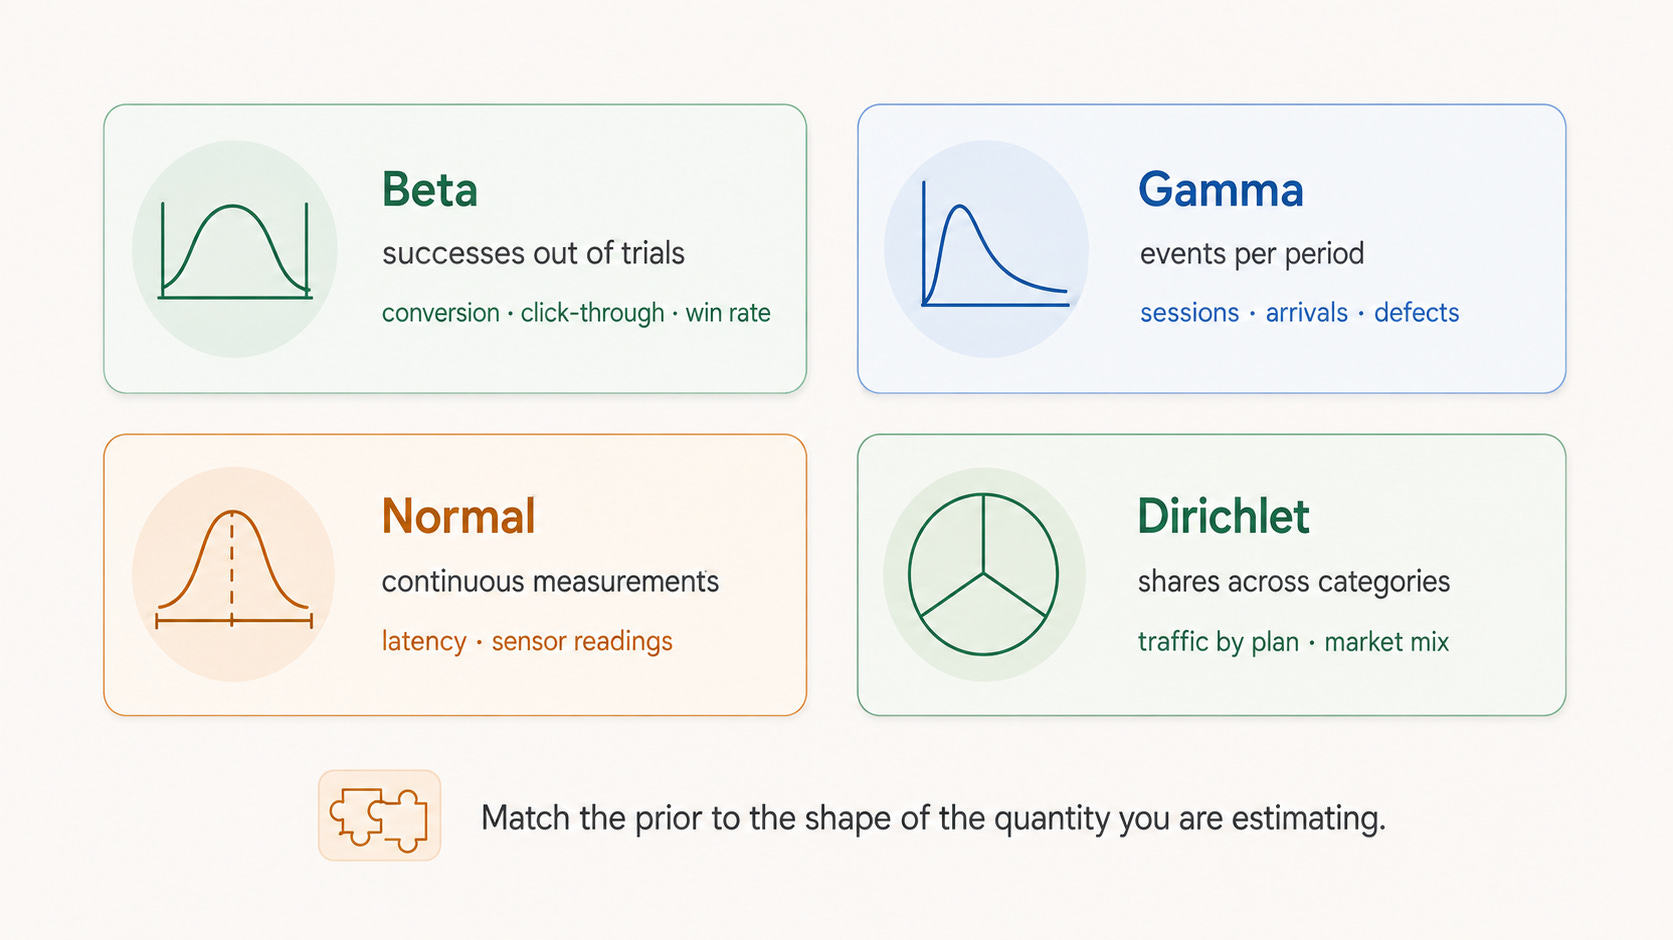Click 'shares across categories' text
1673x940 pixels.
1294,582
